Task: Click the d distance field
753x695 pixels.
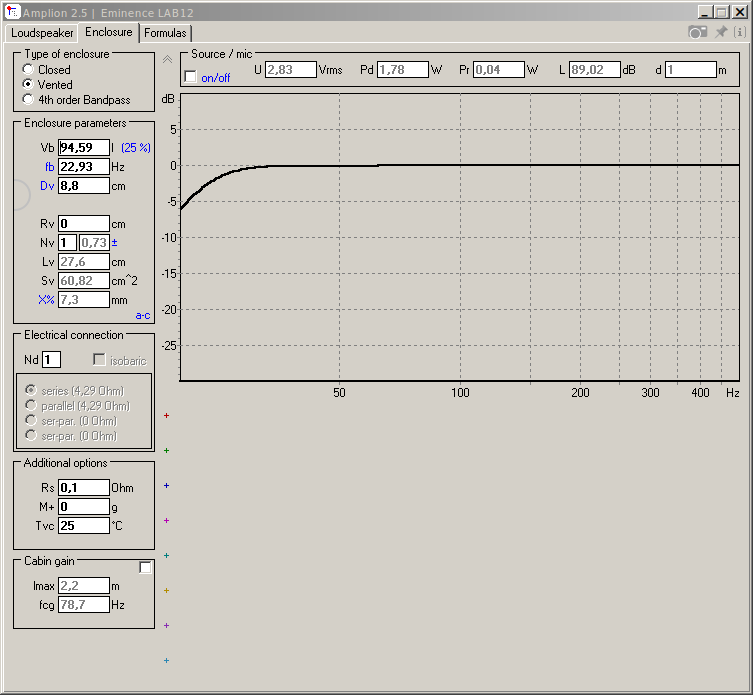Action: pyautogui.click(x=691, y=70)
